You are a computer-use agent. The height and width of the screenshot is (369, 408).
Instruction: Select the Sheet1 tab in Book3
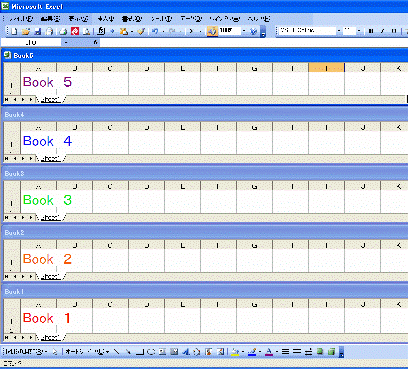pos(51,217)
